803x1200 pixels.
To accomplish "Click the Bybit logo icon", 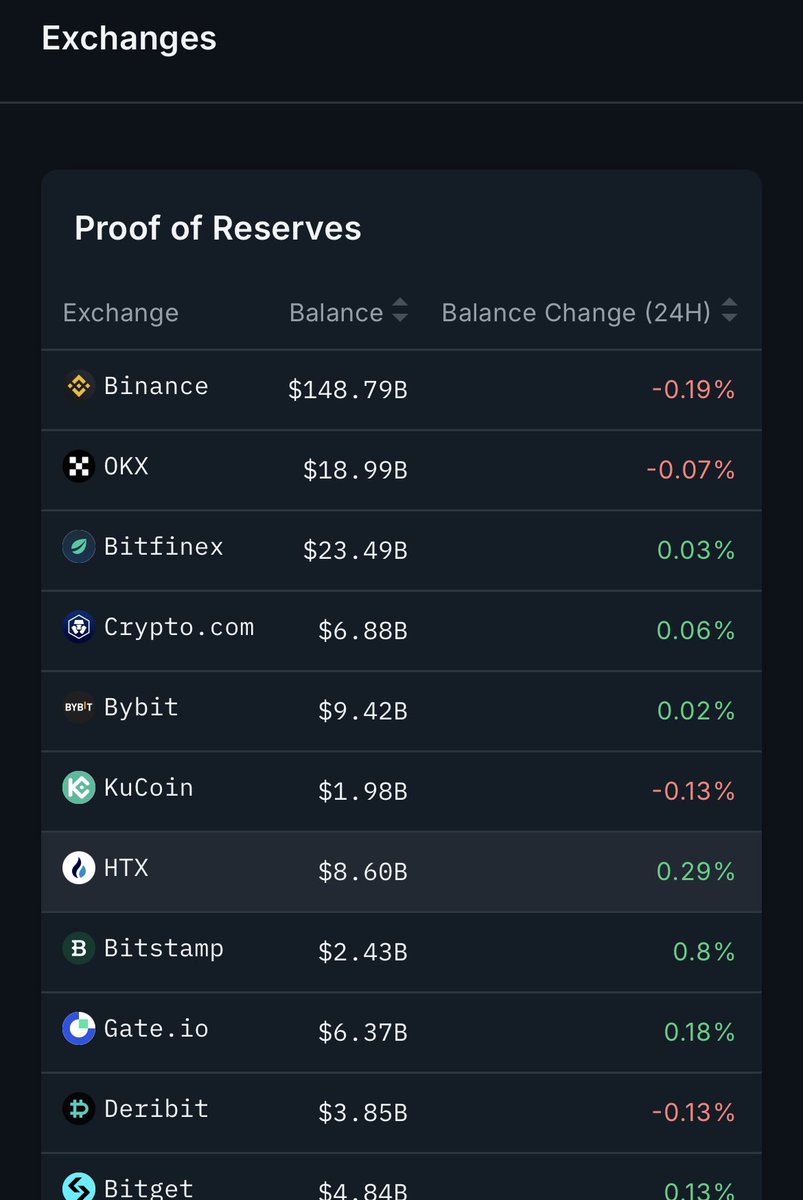I will pos(79,707).
